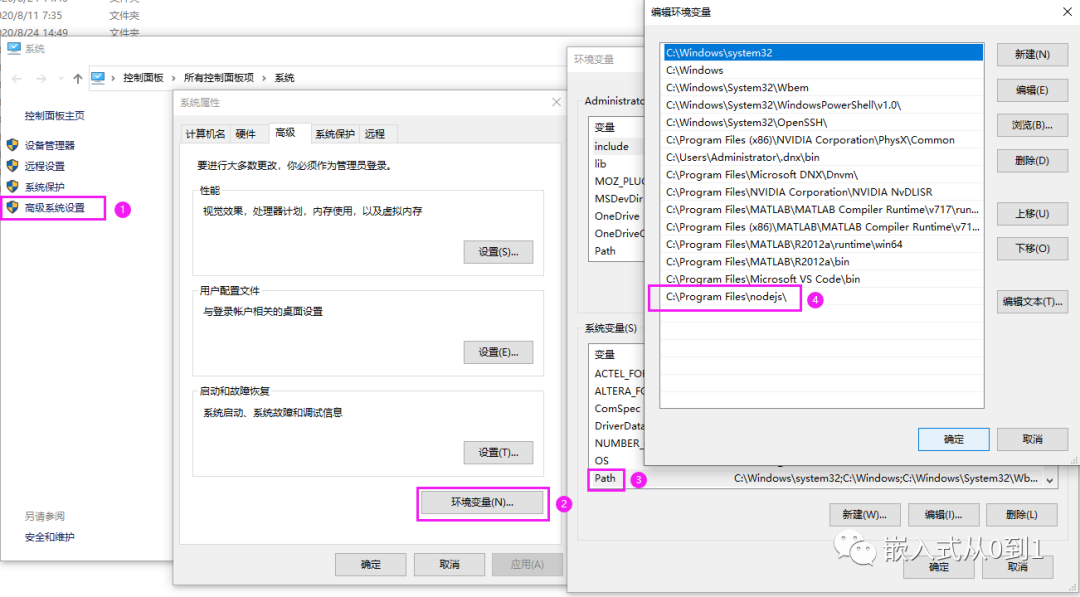Click 新建(W) system variable button

point(864,514)
